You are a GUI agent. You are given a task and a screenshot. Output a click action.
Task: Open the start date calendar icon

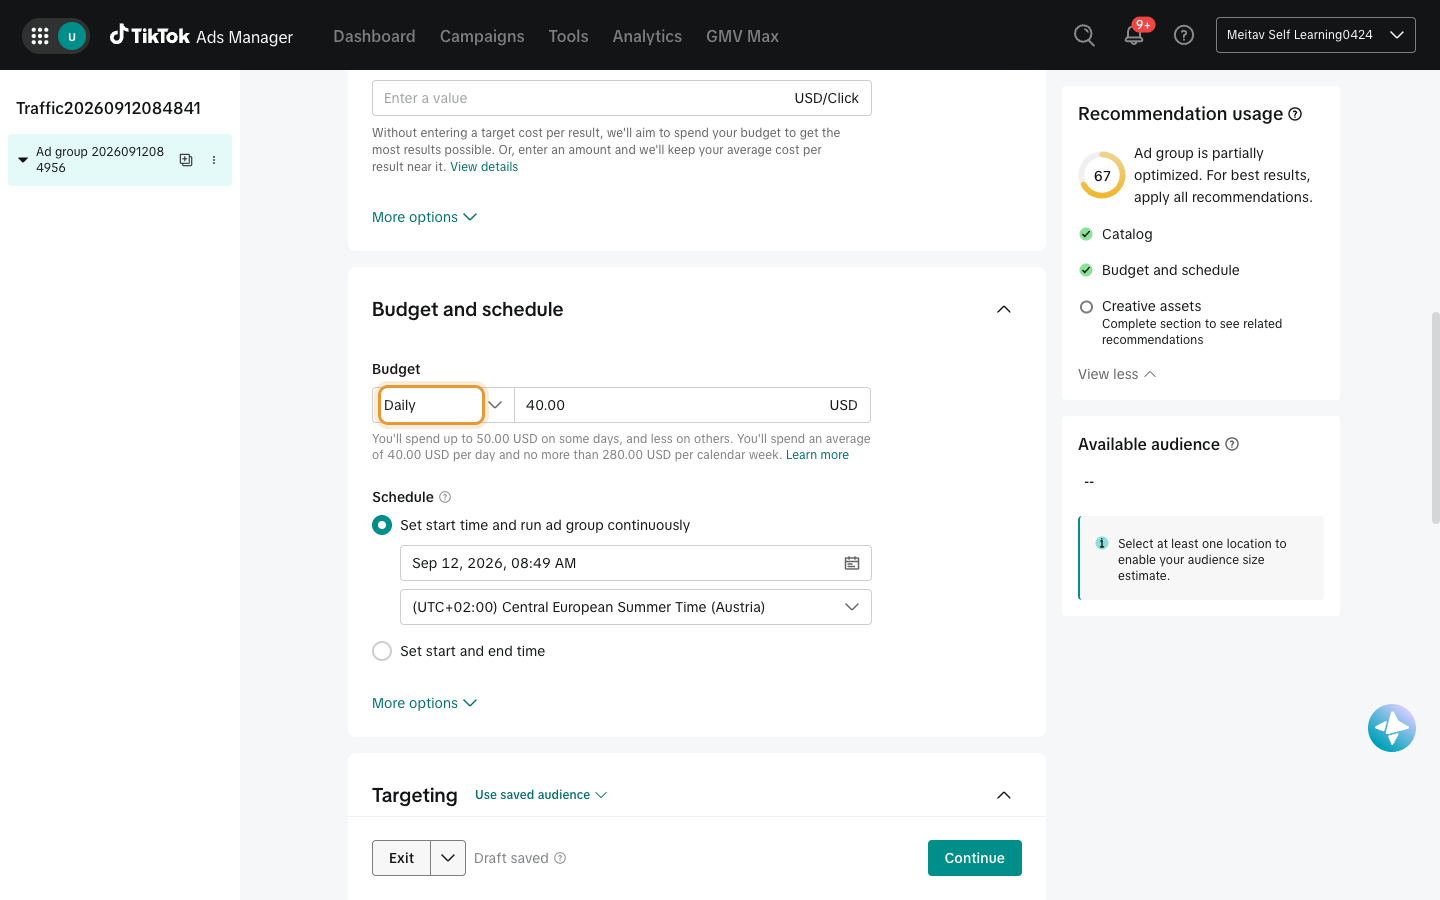(852, 563)
